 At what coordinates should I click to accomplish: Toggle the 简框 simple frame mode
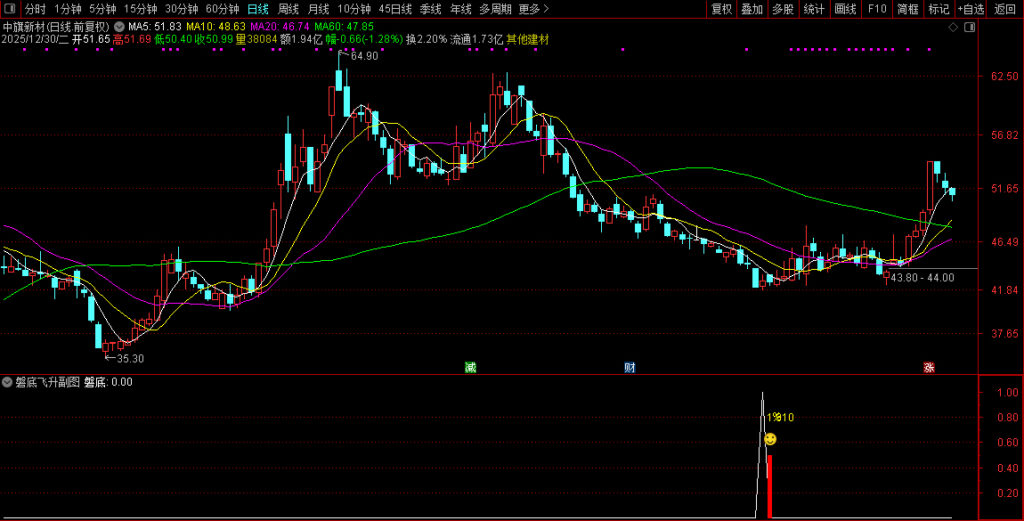907,9
